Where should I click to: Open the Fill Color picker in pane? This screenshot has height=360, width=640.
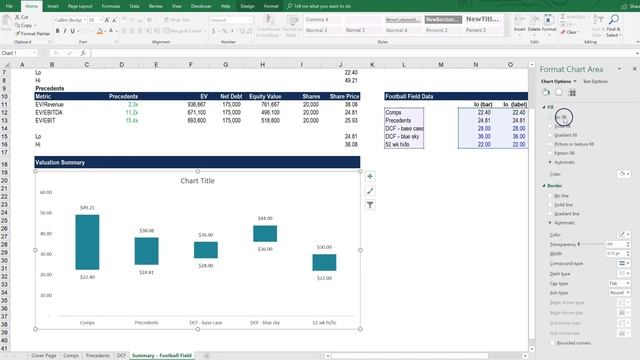point(624,174)
